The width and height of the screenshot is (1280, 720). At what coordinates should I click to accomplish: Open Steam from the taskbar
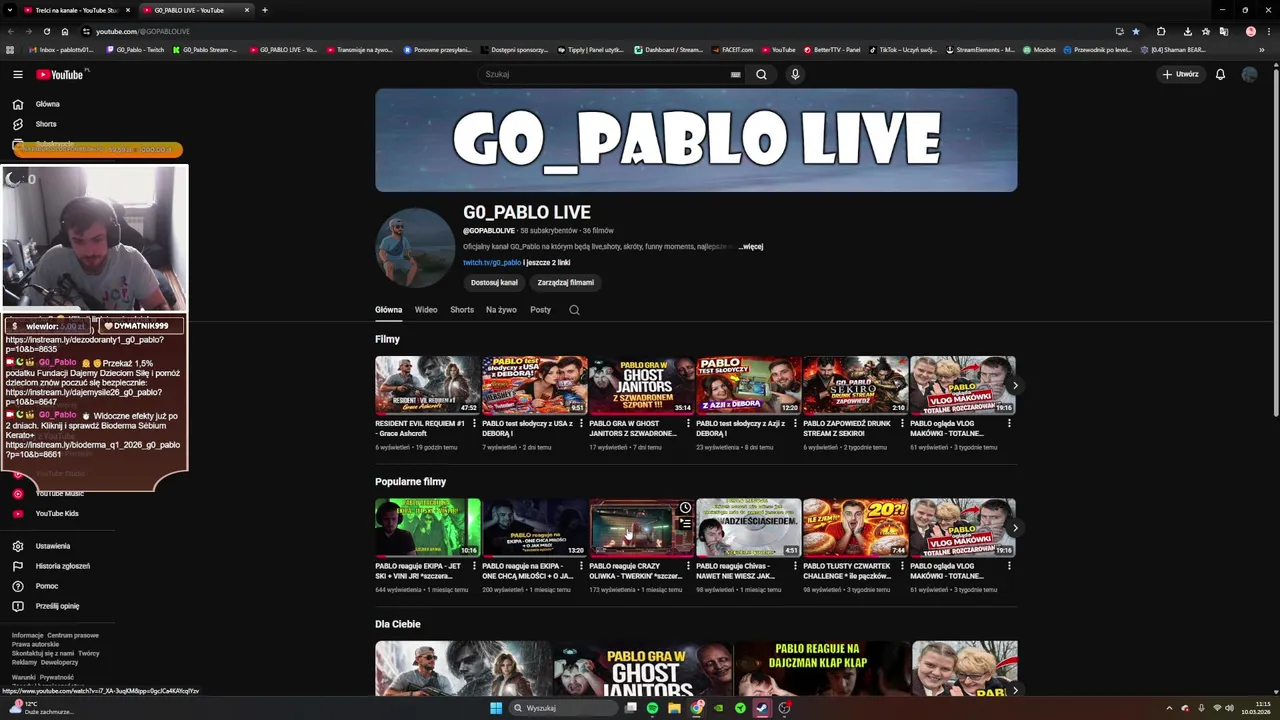point(762,708)
